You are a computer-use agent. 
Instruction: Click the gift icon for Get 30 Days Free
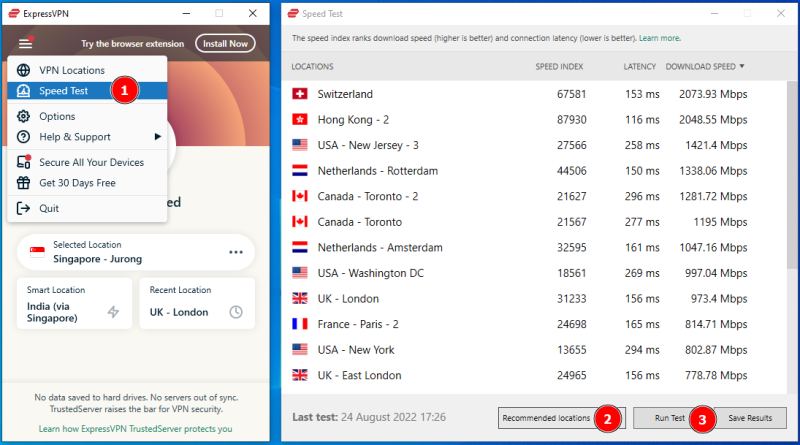(25, 183)
